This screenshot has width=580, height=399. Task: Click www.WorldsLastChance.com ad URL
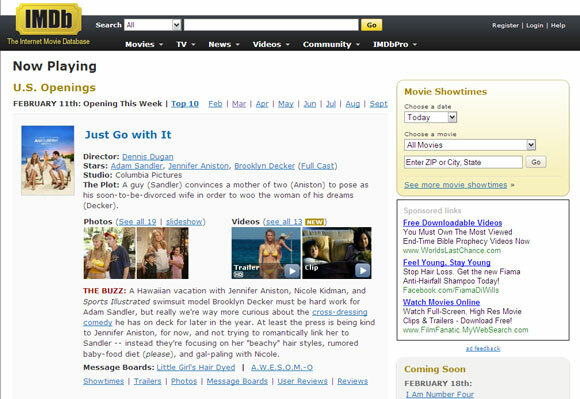(452, 251)
